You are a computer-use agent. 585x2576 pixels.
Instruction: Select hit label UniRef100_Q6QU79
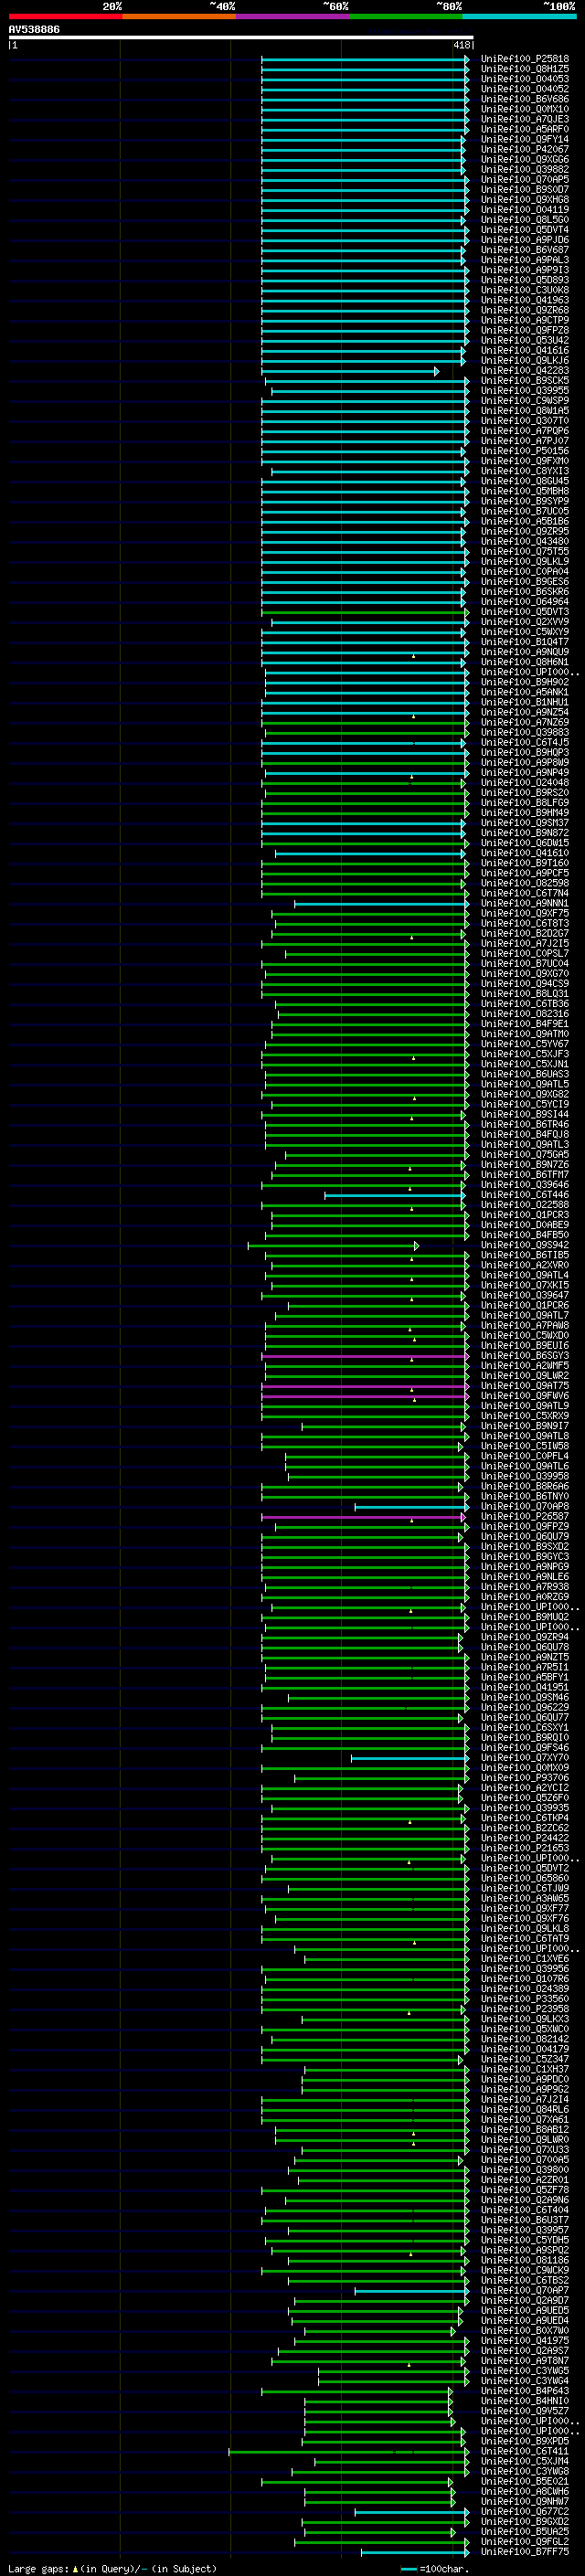pyautogui.click(x=525, y=1538)
